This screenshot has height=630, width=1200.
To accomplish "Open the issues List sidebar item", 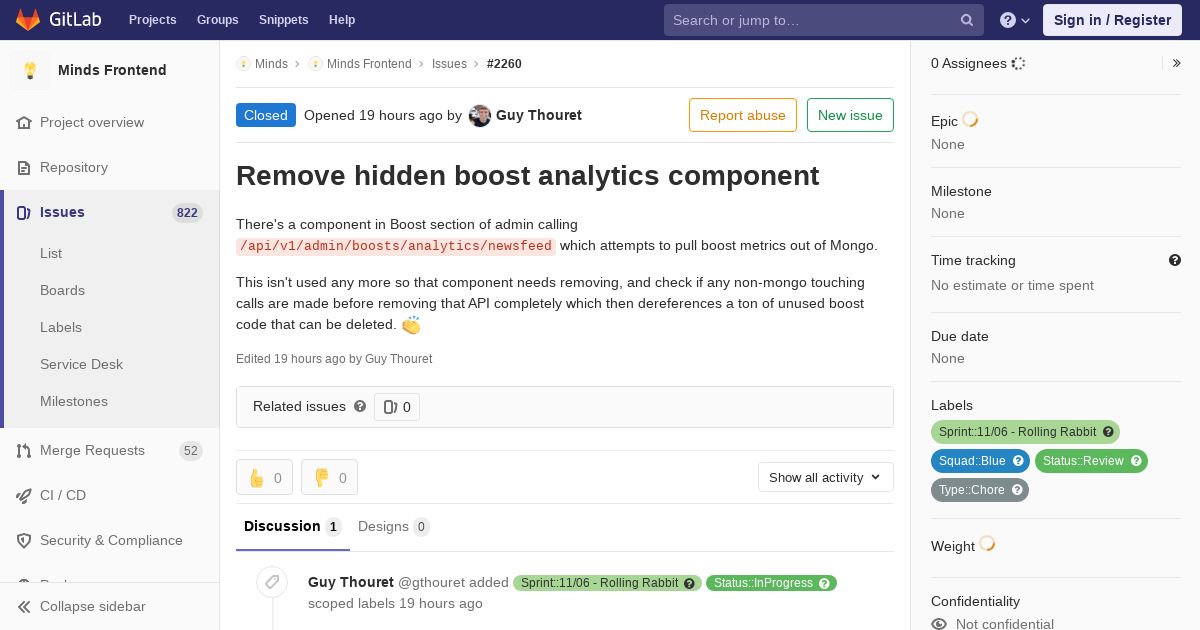I will click(51, 253).
